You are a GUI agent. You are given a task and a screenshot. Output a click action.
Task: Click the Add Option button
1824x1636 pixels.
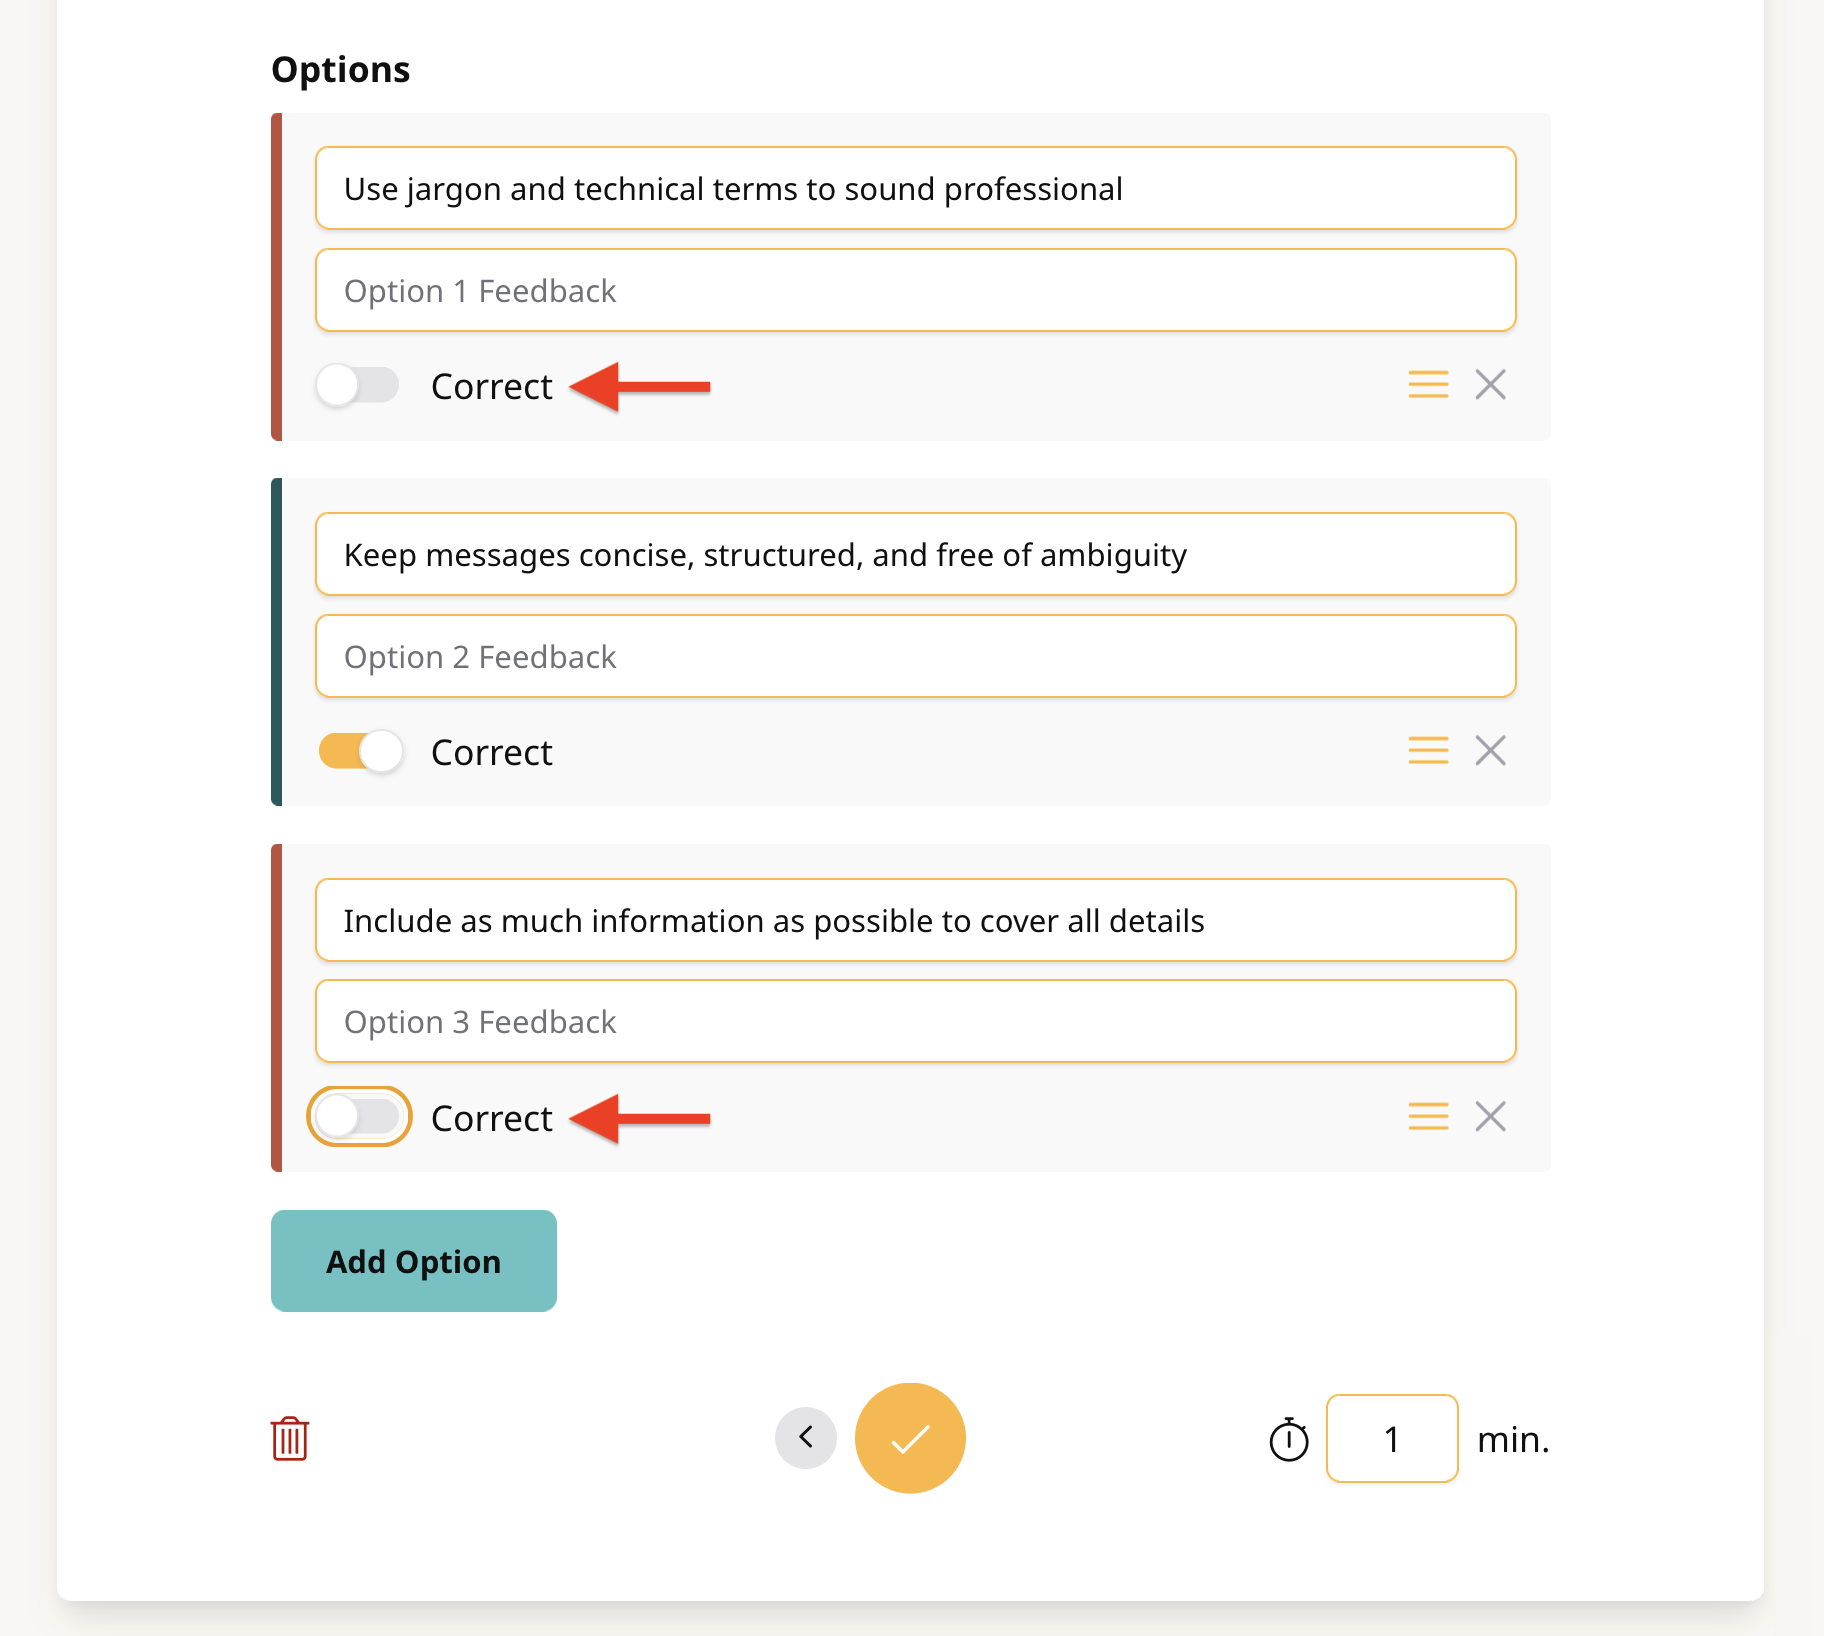(414, 1261)
